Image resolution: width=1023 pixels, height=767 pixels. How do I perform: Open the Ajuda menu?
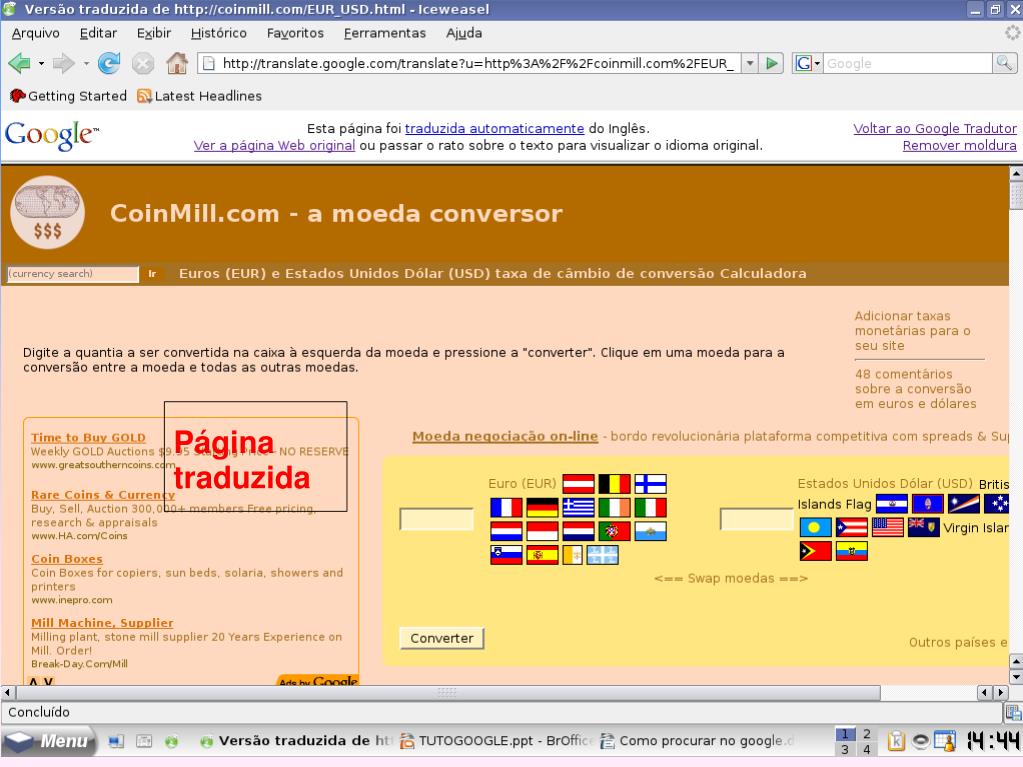pos(464,33)
